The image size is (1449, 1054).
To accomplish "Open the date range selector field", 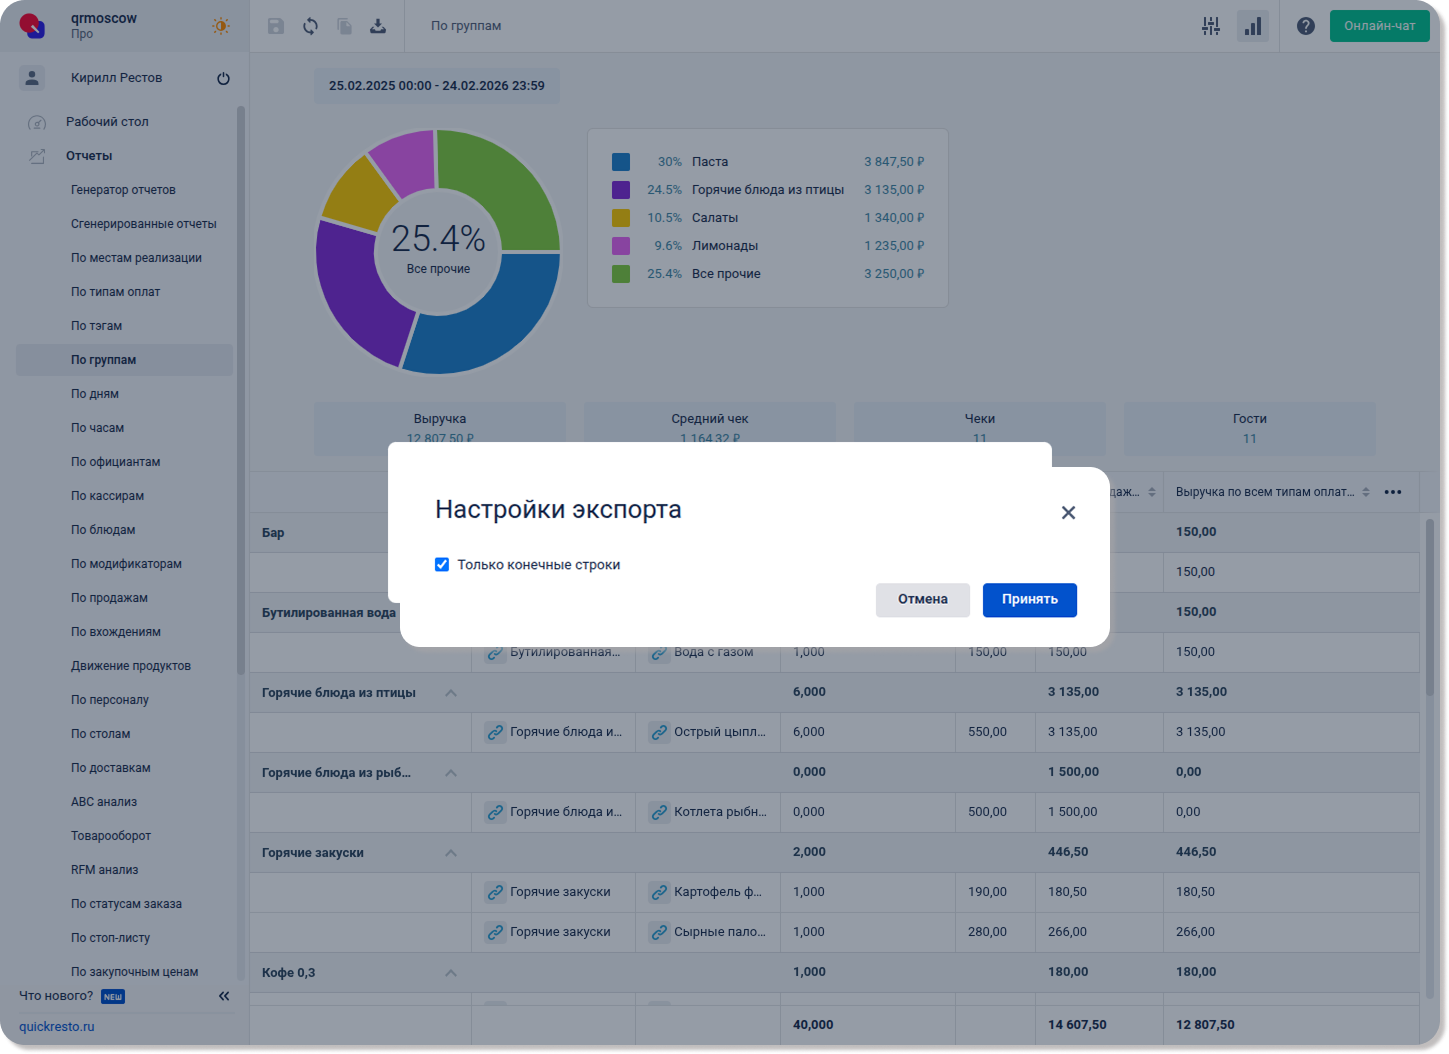I will click(x=437, y=86).
